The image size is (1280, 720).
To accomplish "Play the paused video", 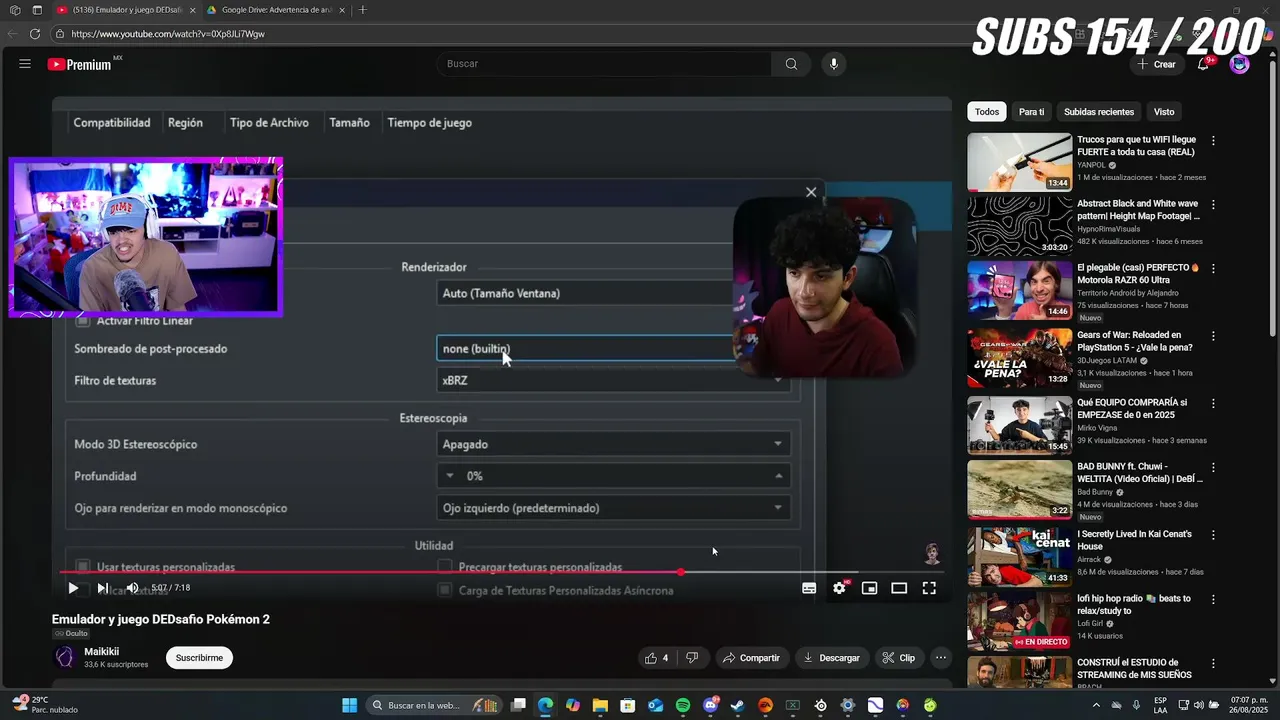I will click(73, 588).
